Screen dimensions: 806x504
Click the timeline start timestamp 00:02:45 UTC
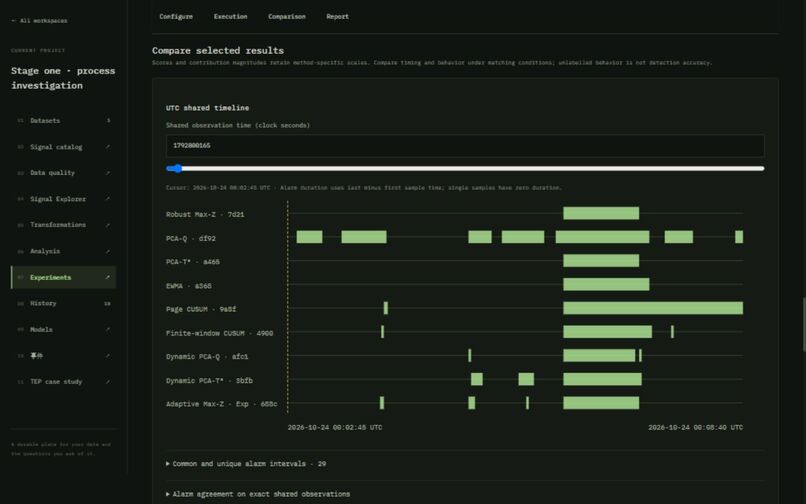[x=335, y=427]
